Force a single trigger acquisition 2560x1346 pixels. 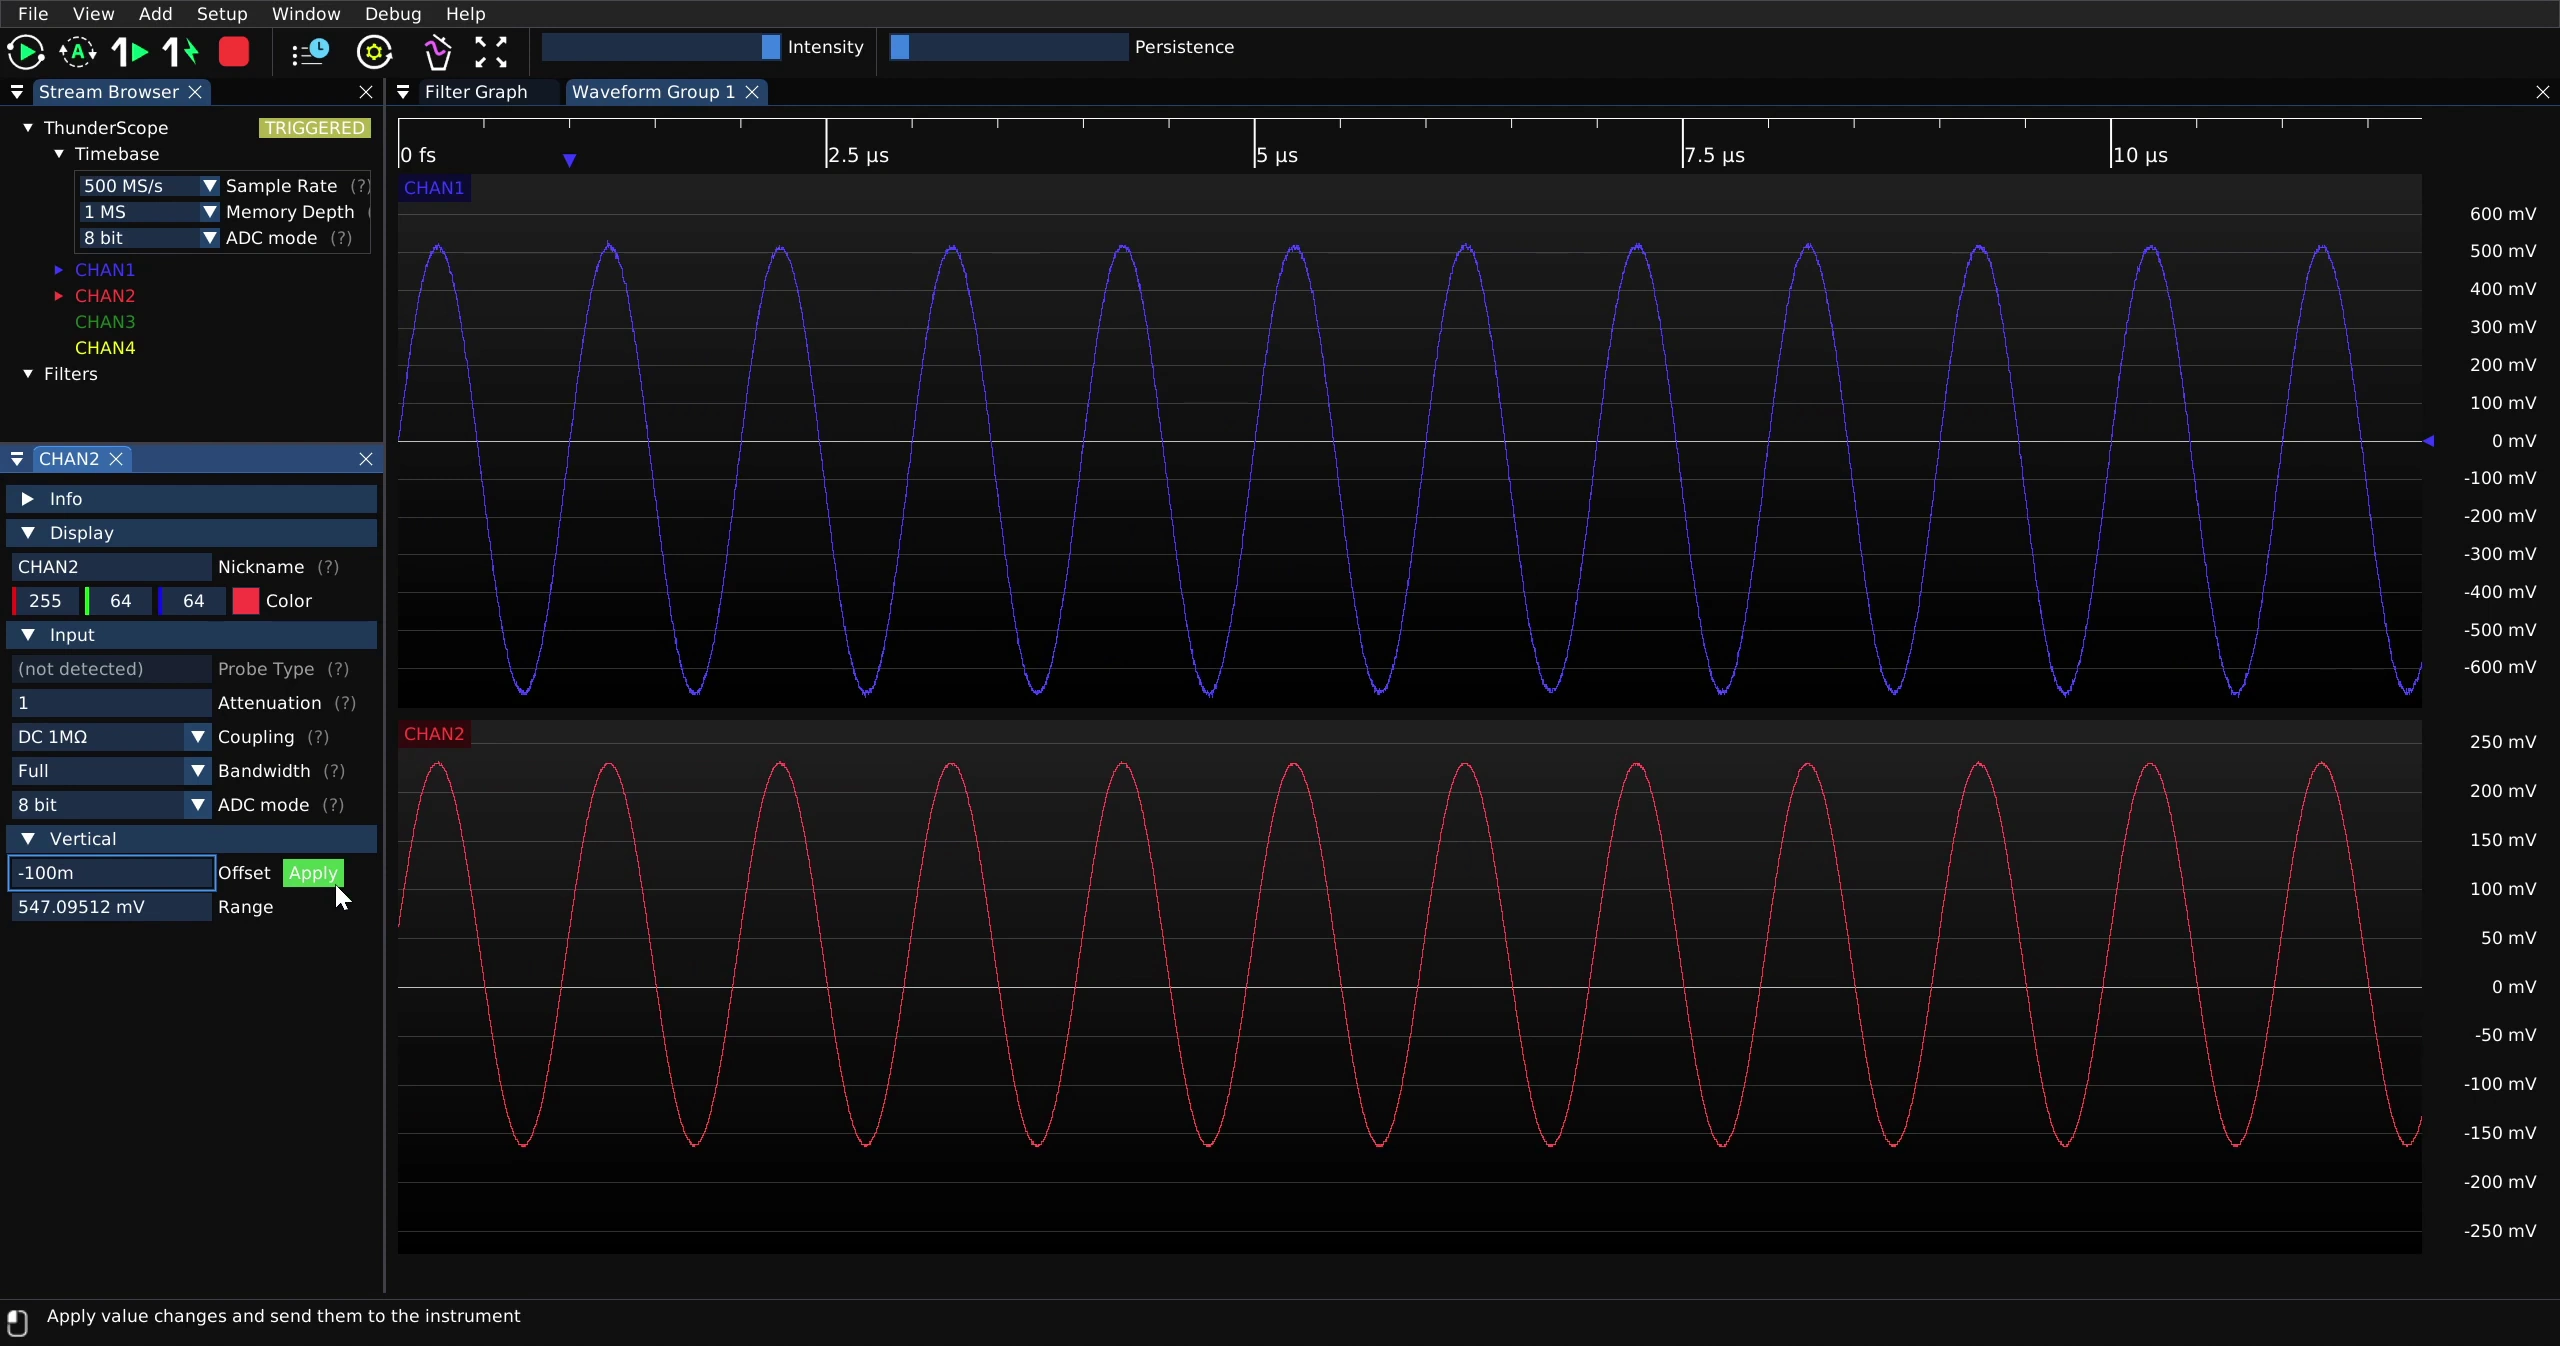(181, 52)
